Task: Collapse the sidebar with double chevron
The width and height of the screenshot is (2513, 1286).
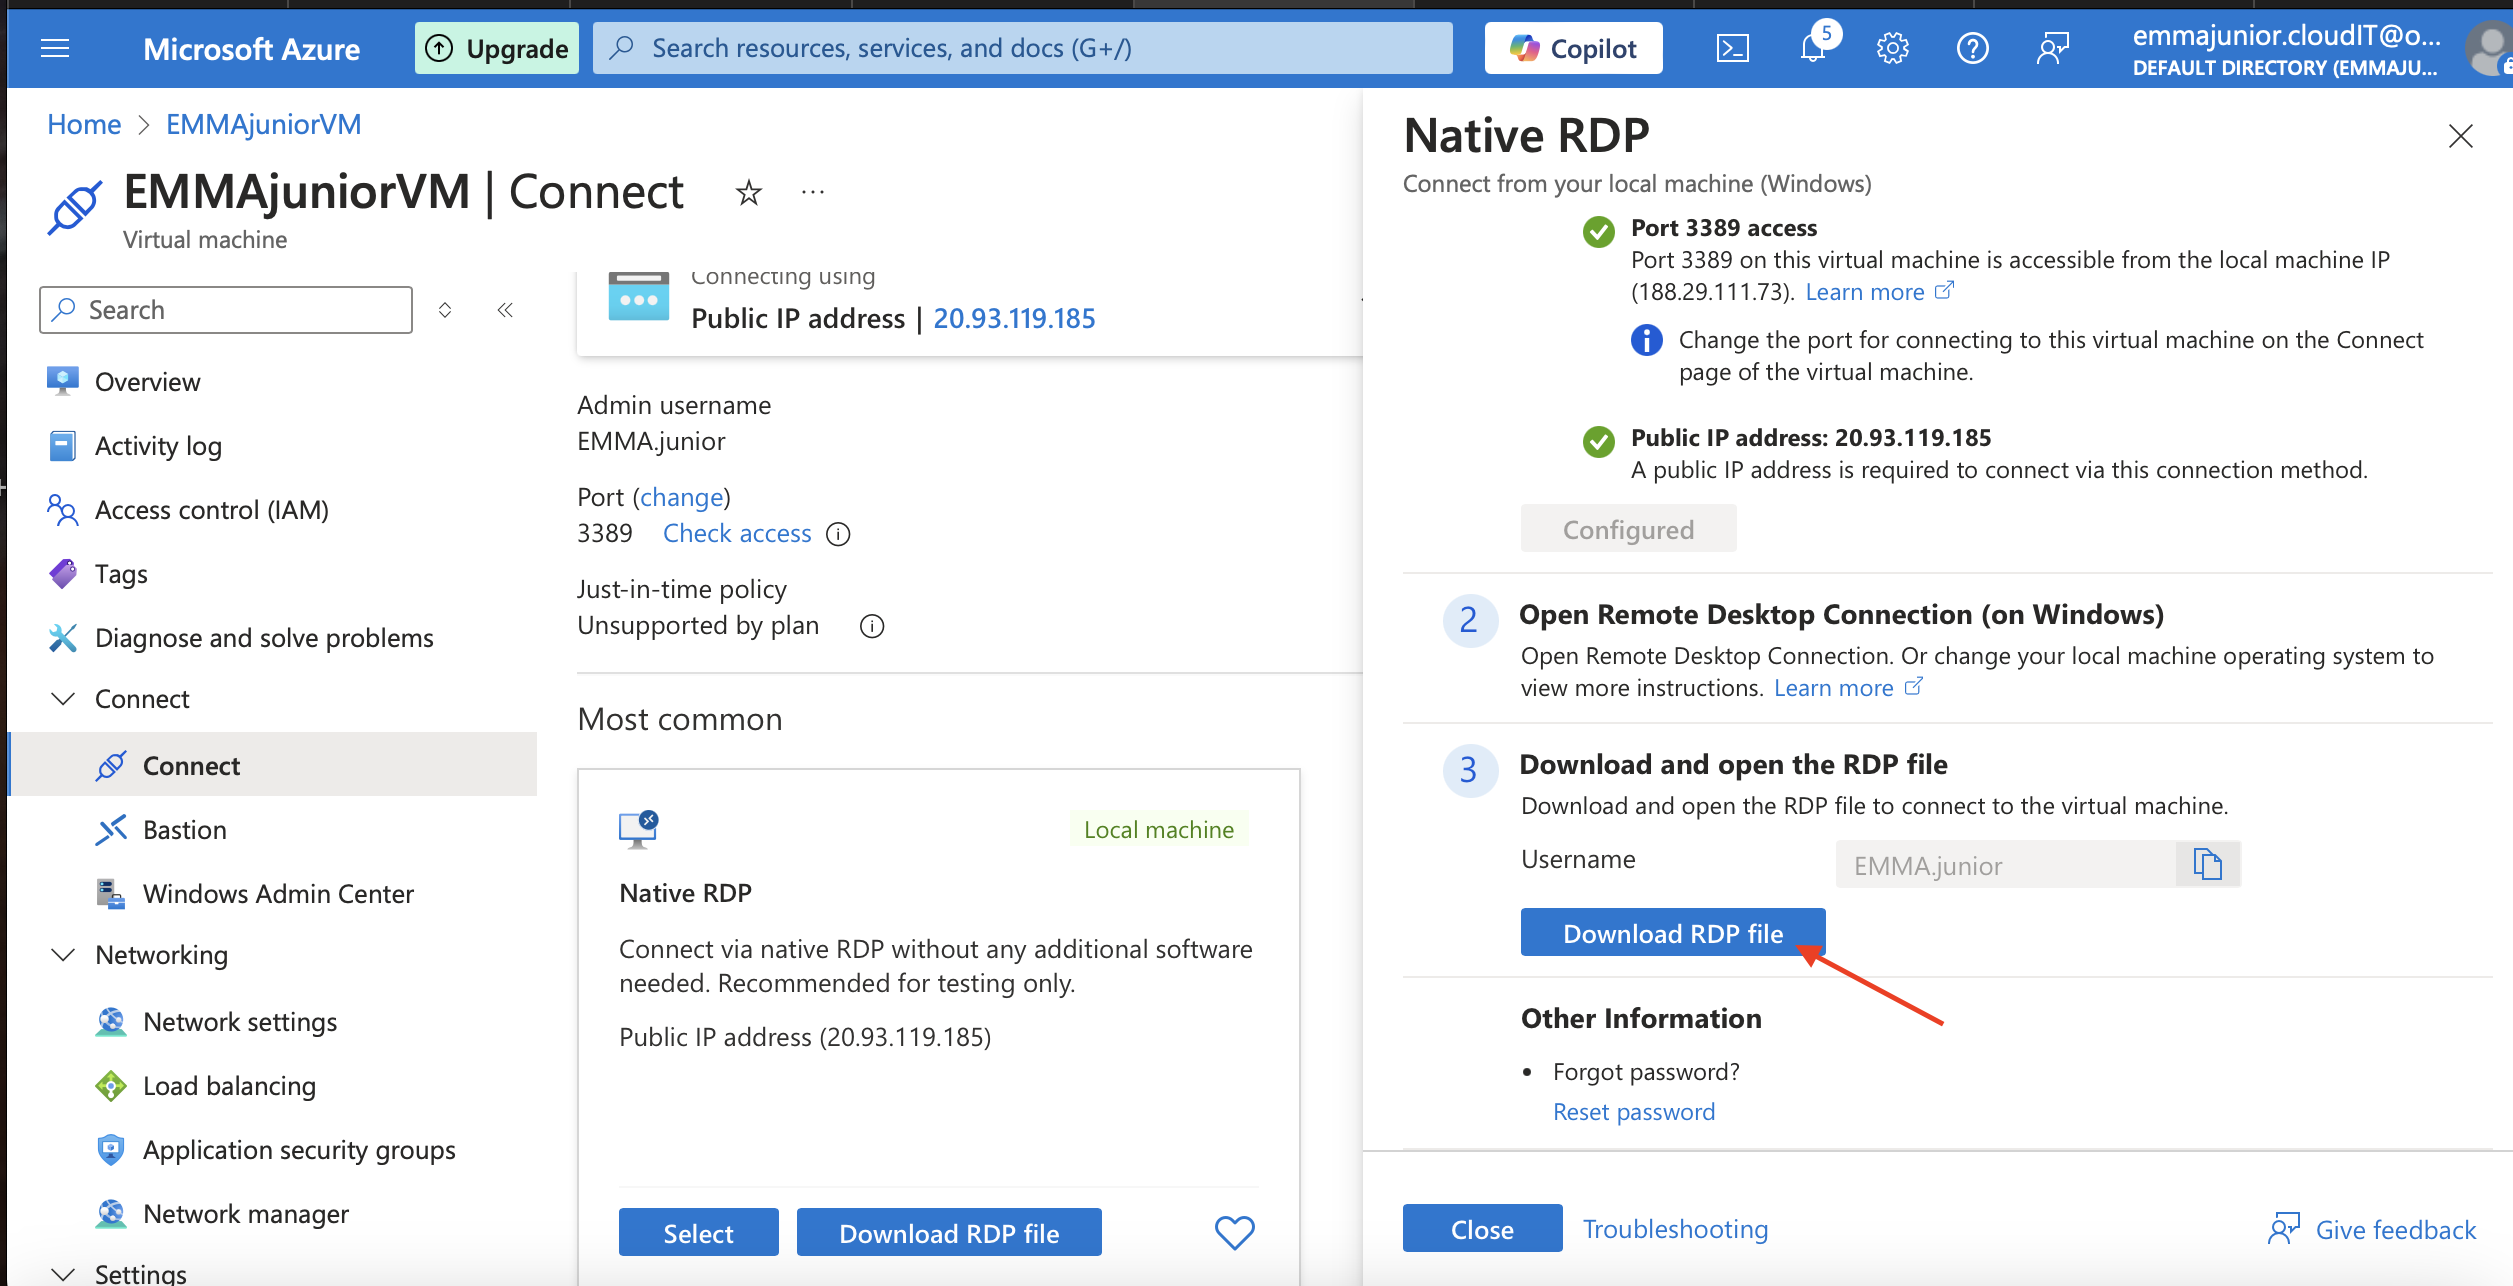Action: click(x=505, y=310)
